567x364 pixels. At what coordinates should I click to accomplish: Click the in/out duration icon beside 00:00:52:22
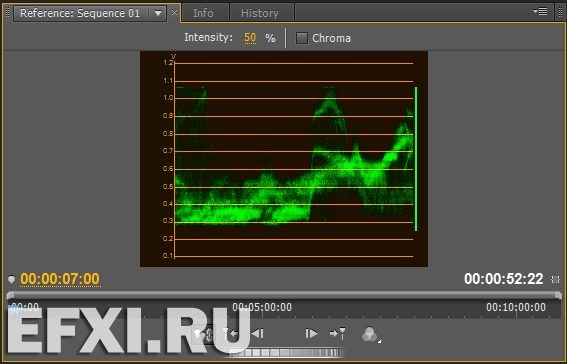point(555,279)
